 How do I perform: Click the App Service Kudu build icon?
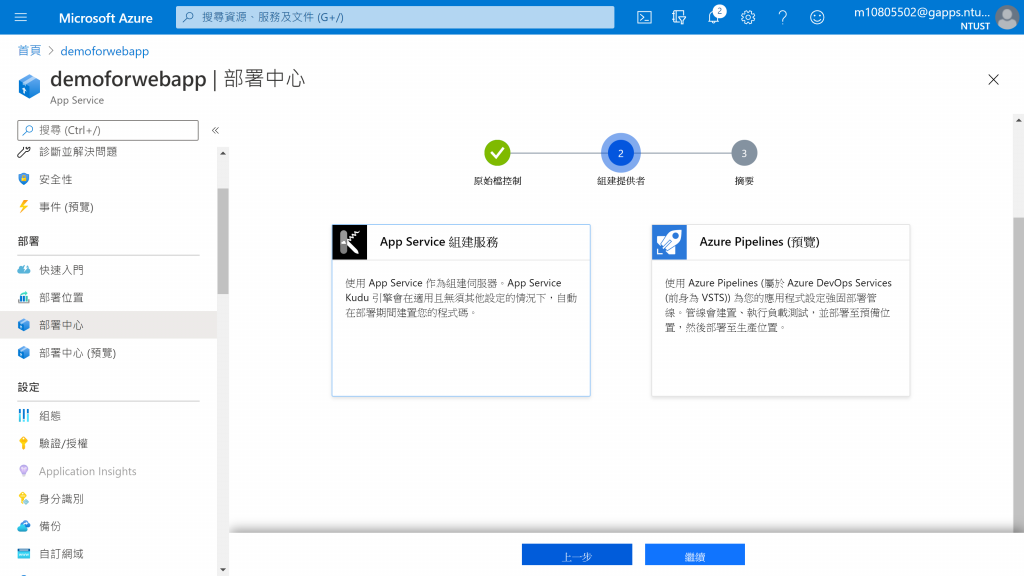(349, 242)
